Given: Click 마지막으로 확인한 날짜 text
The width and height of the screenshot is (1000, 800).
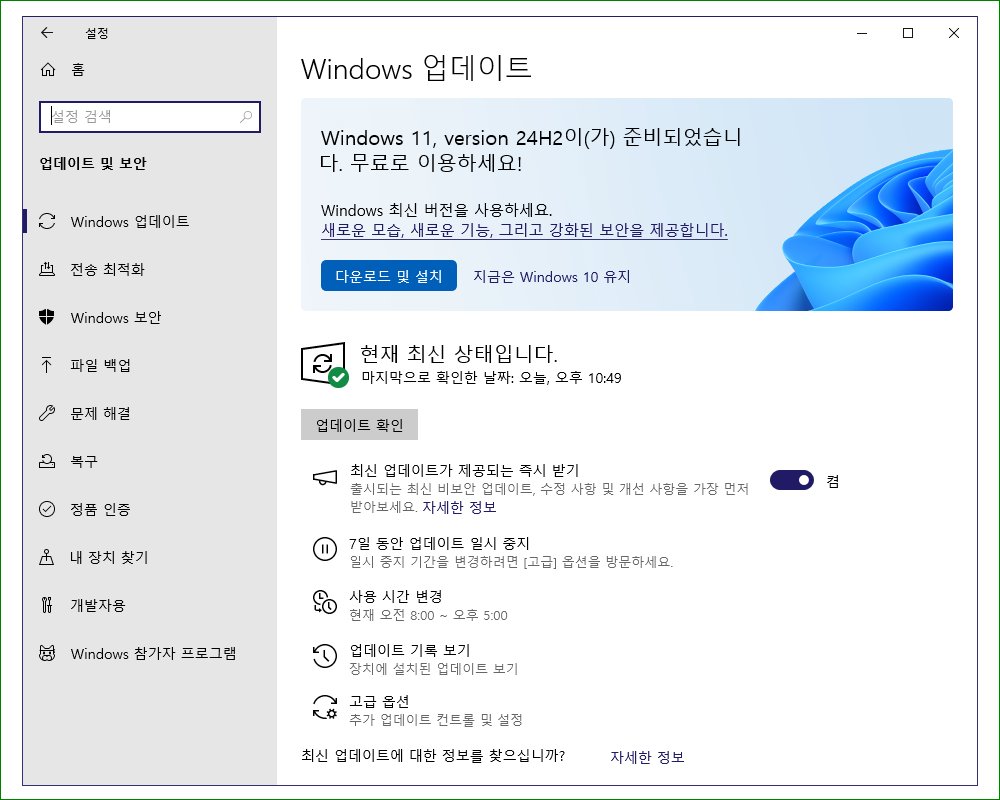Looking at the screenshot, I should [491, 378].
